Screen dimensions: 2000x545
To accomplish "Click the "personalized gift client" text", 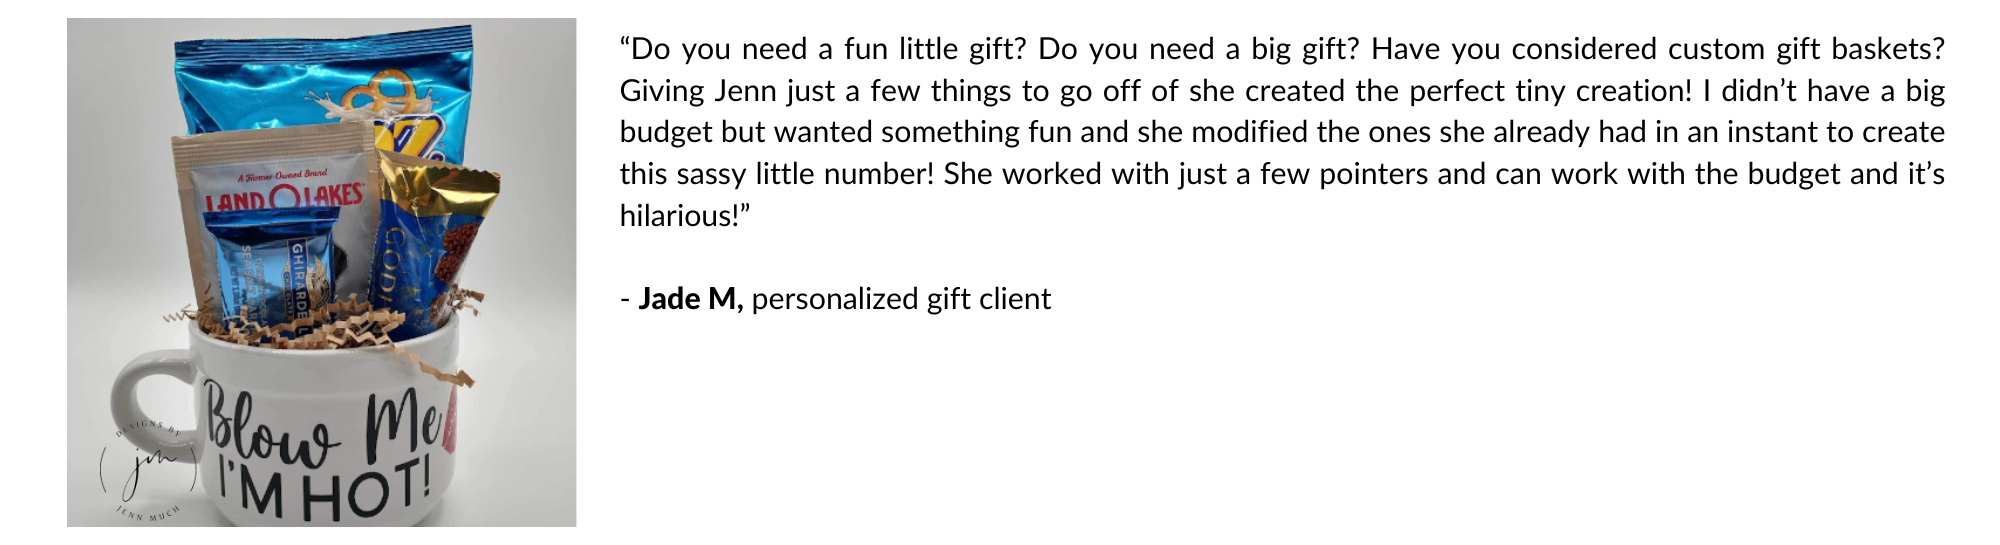I will [901, 299].
